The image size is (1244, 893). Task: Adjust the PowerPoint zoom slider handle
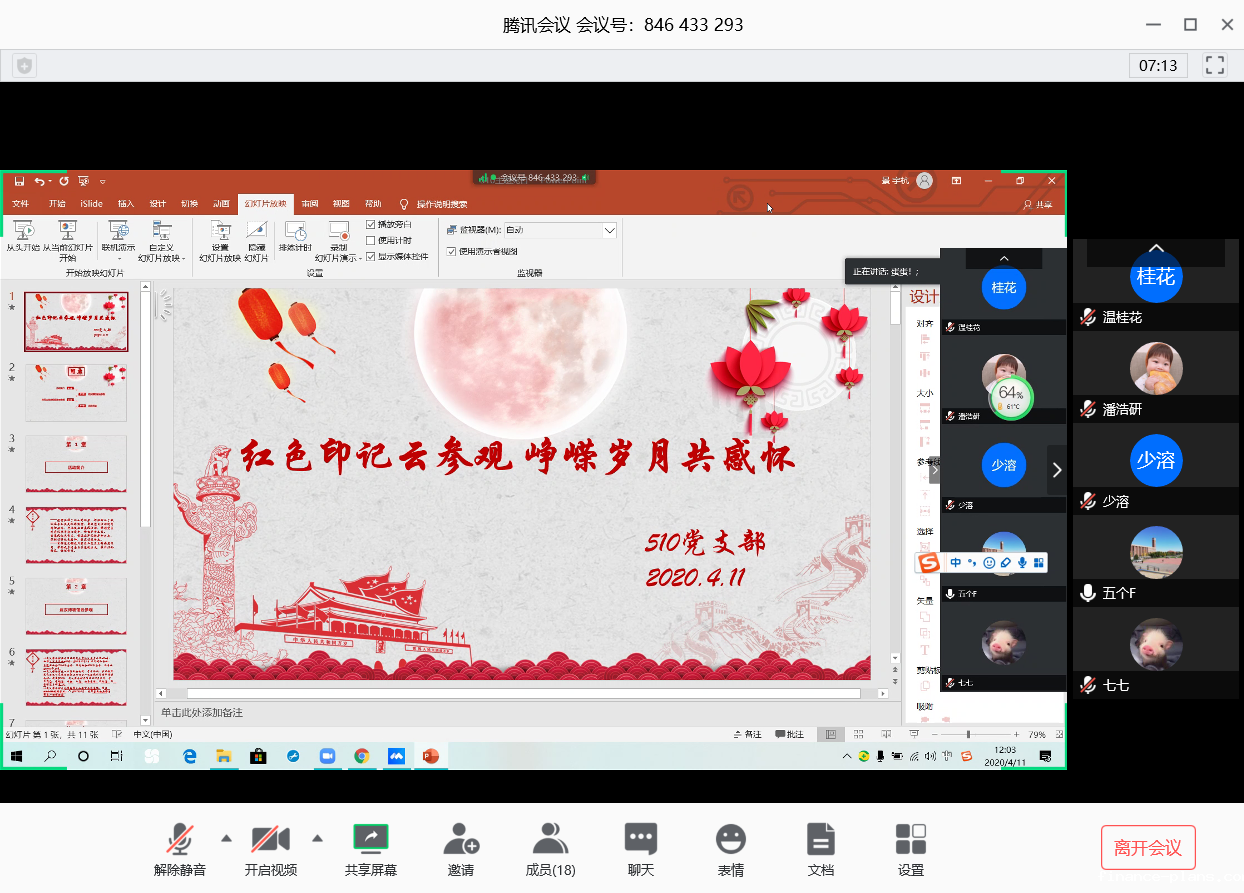click(968, 734)
